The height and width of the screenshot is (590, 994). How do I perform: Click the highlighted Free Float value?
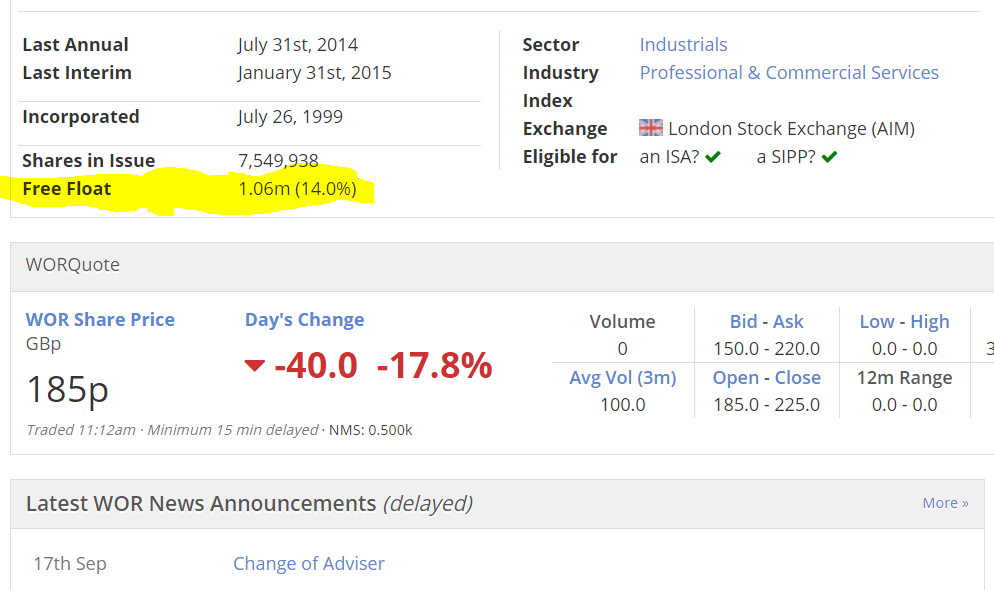tap(297, 189)
